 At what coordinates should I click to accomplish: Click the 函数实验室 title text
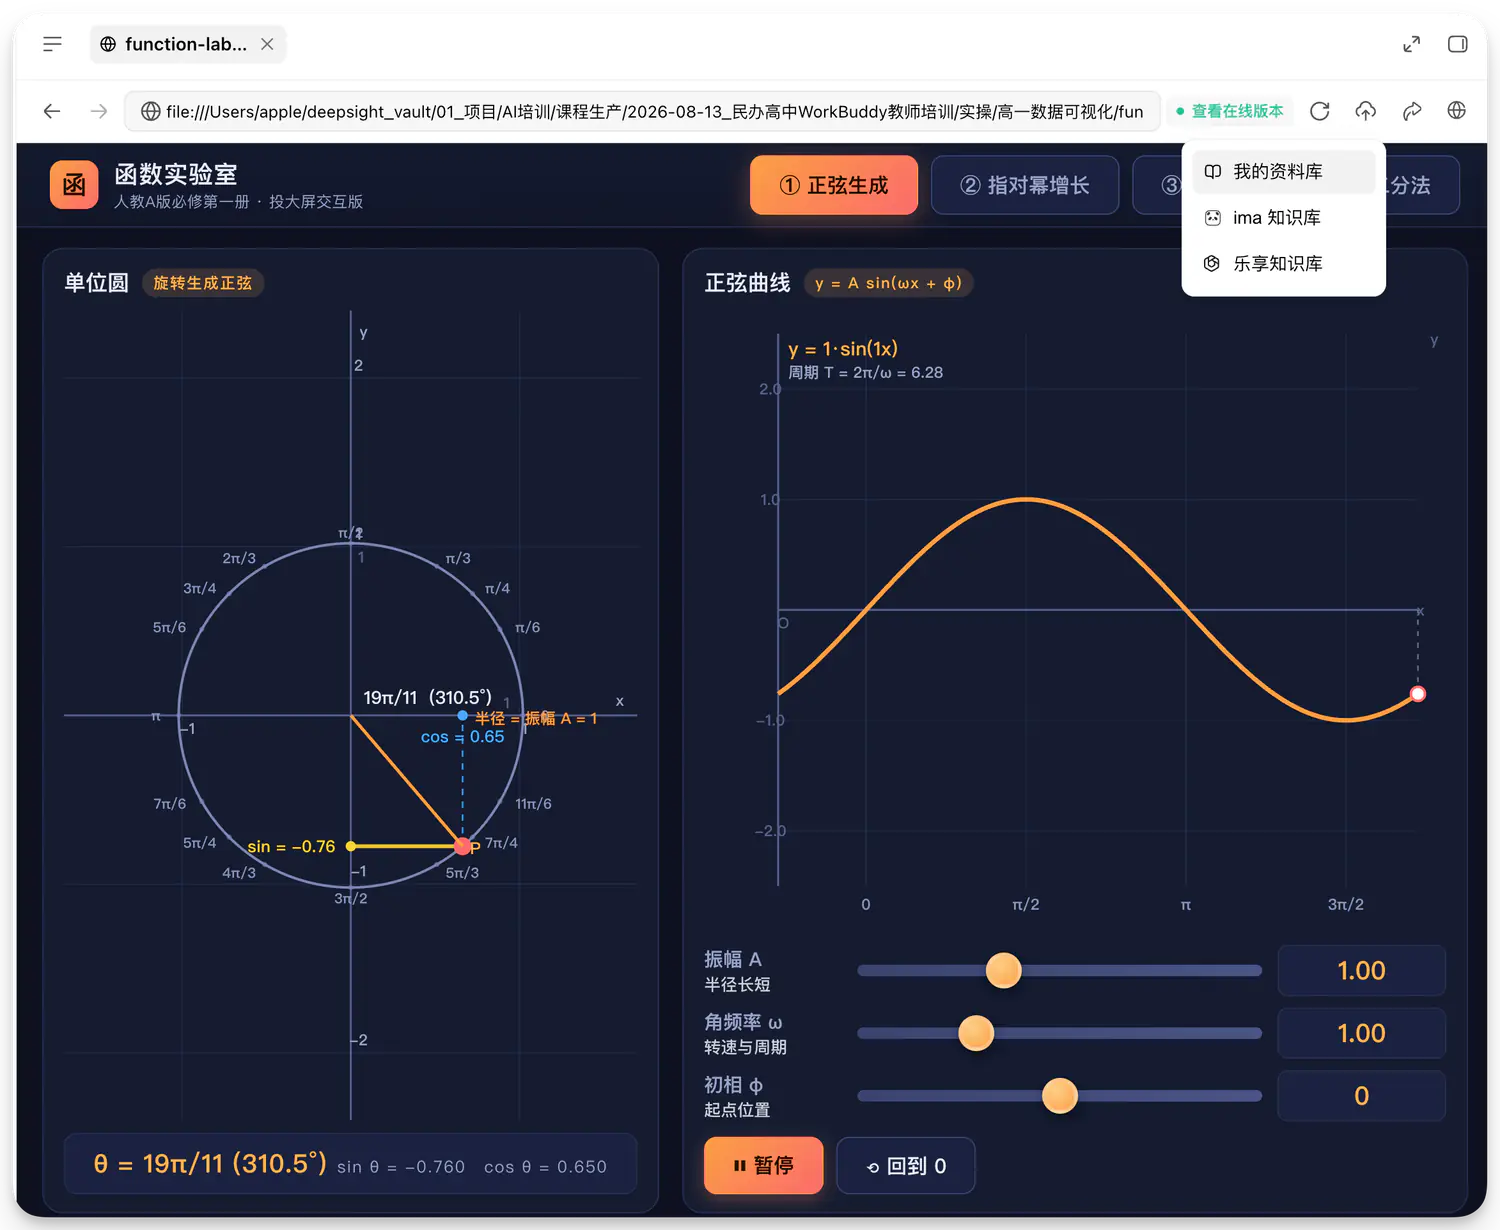point(176,174)
